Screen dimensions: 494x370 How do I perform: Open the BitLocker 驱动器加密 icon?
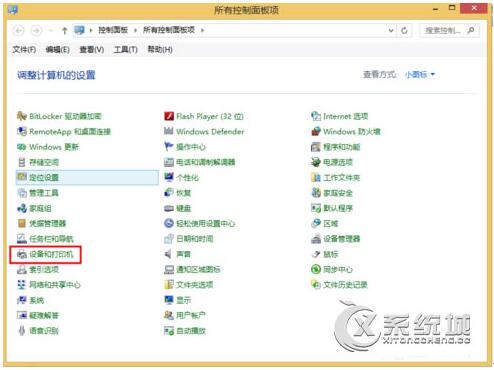(x=22, y=116)
